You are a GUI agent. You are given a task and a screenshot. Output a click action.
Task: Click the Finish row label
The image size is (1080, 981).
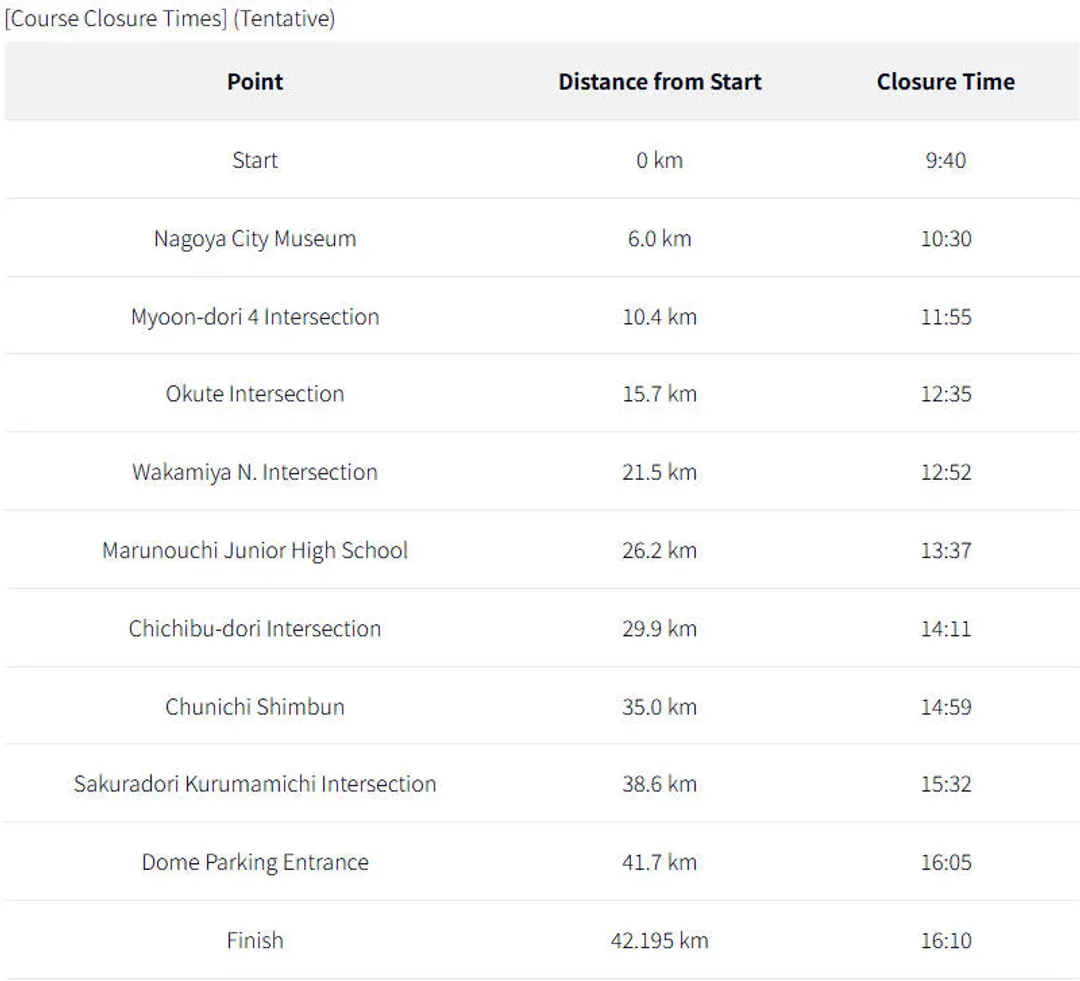tap(255, 940)
